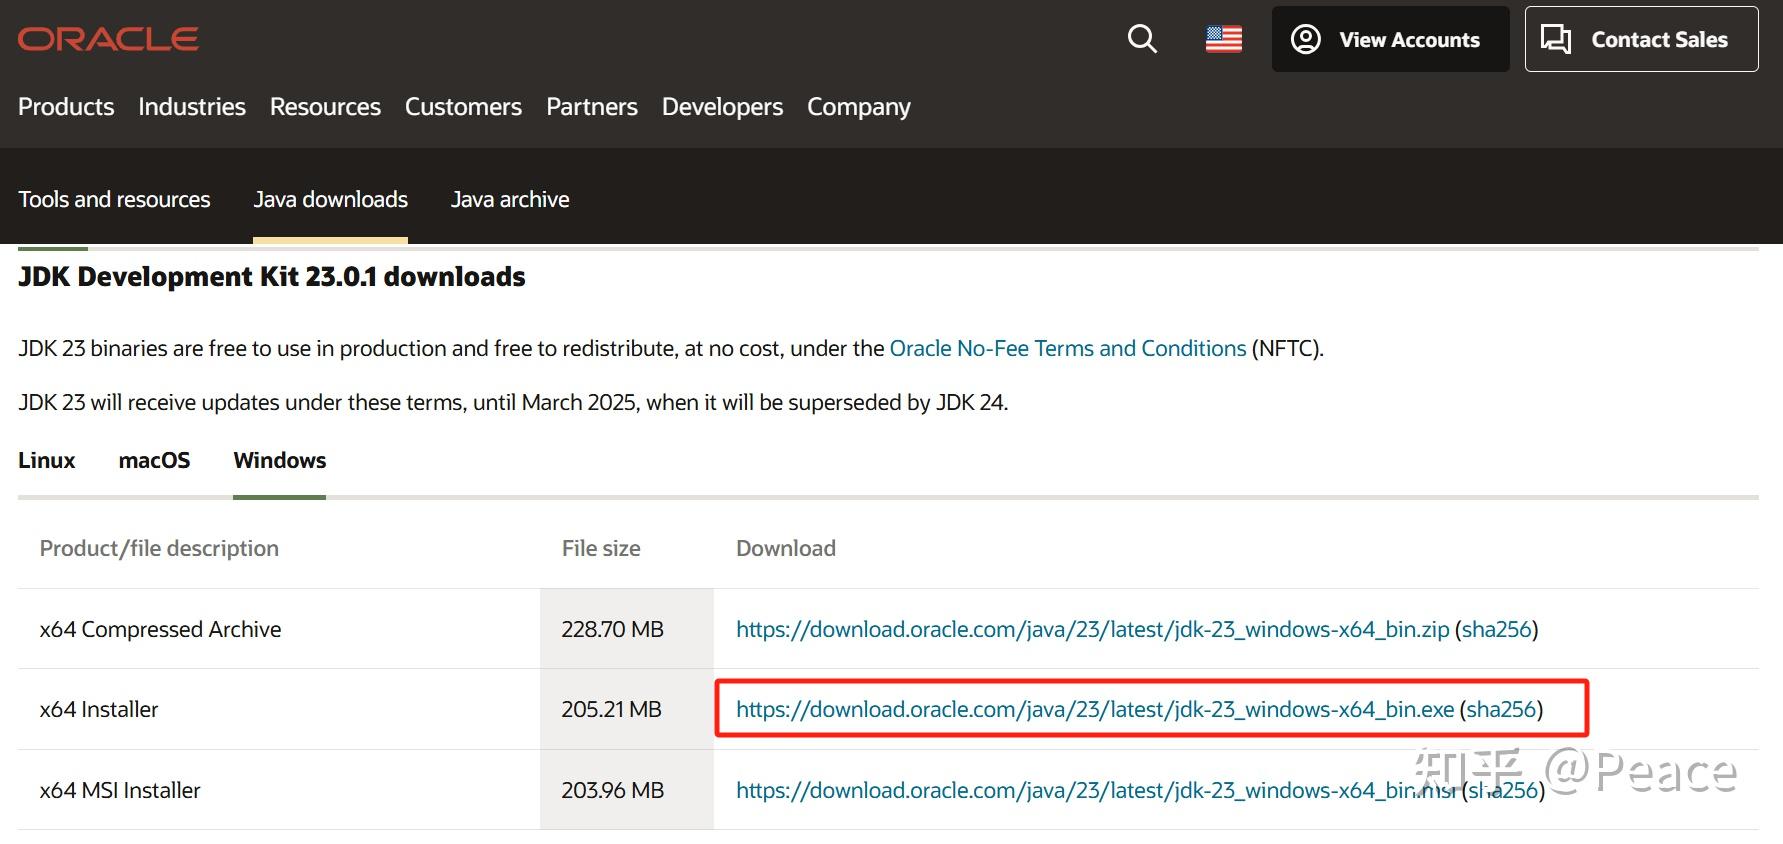
Task: Click the Oracle logo
Action: click(x=108, y=39)
